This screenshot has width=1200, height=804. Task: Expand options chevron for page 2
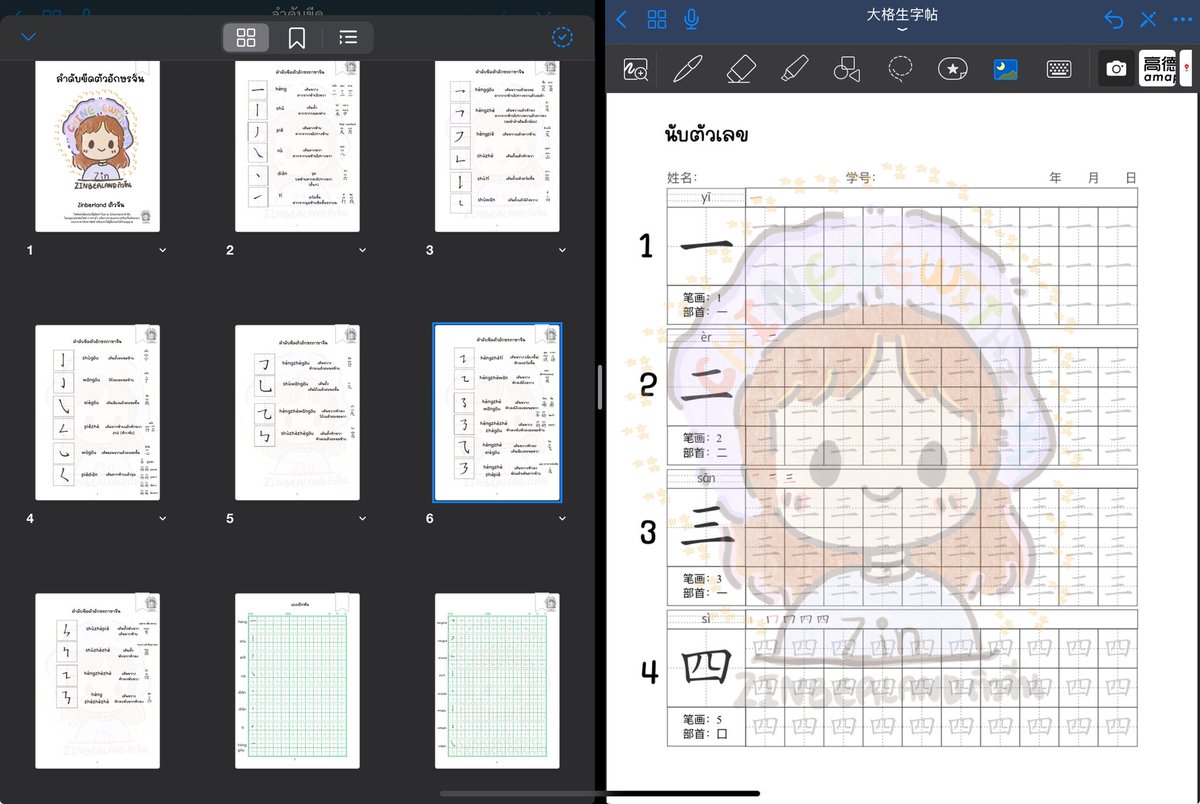pyautogui.click(x=362, y=250)
